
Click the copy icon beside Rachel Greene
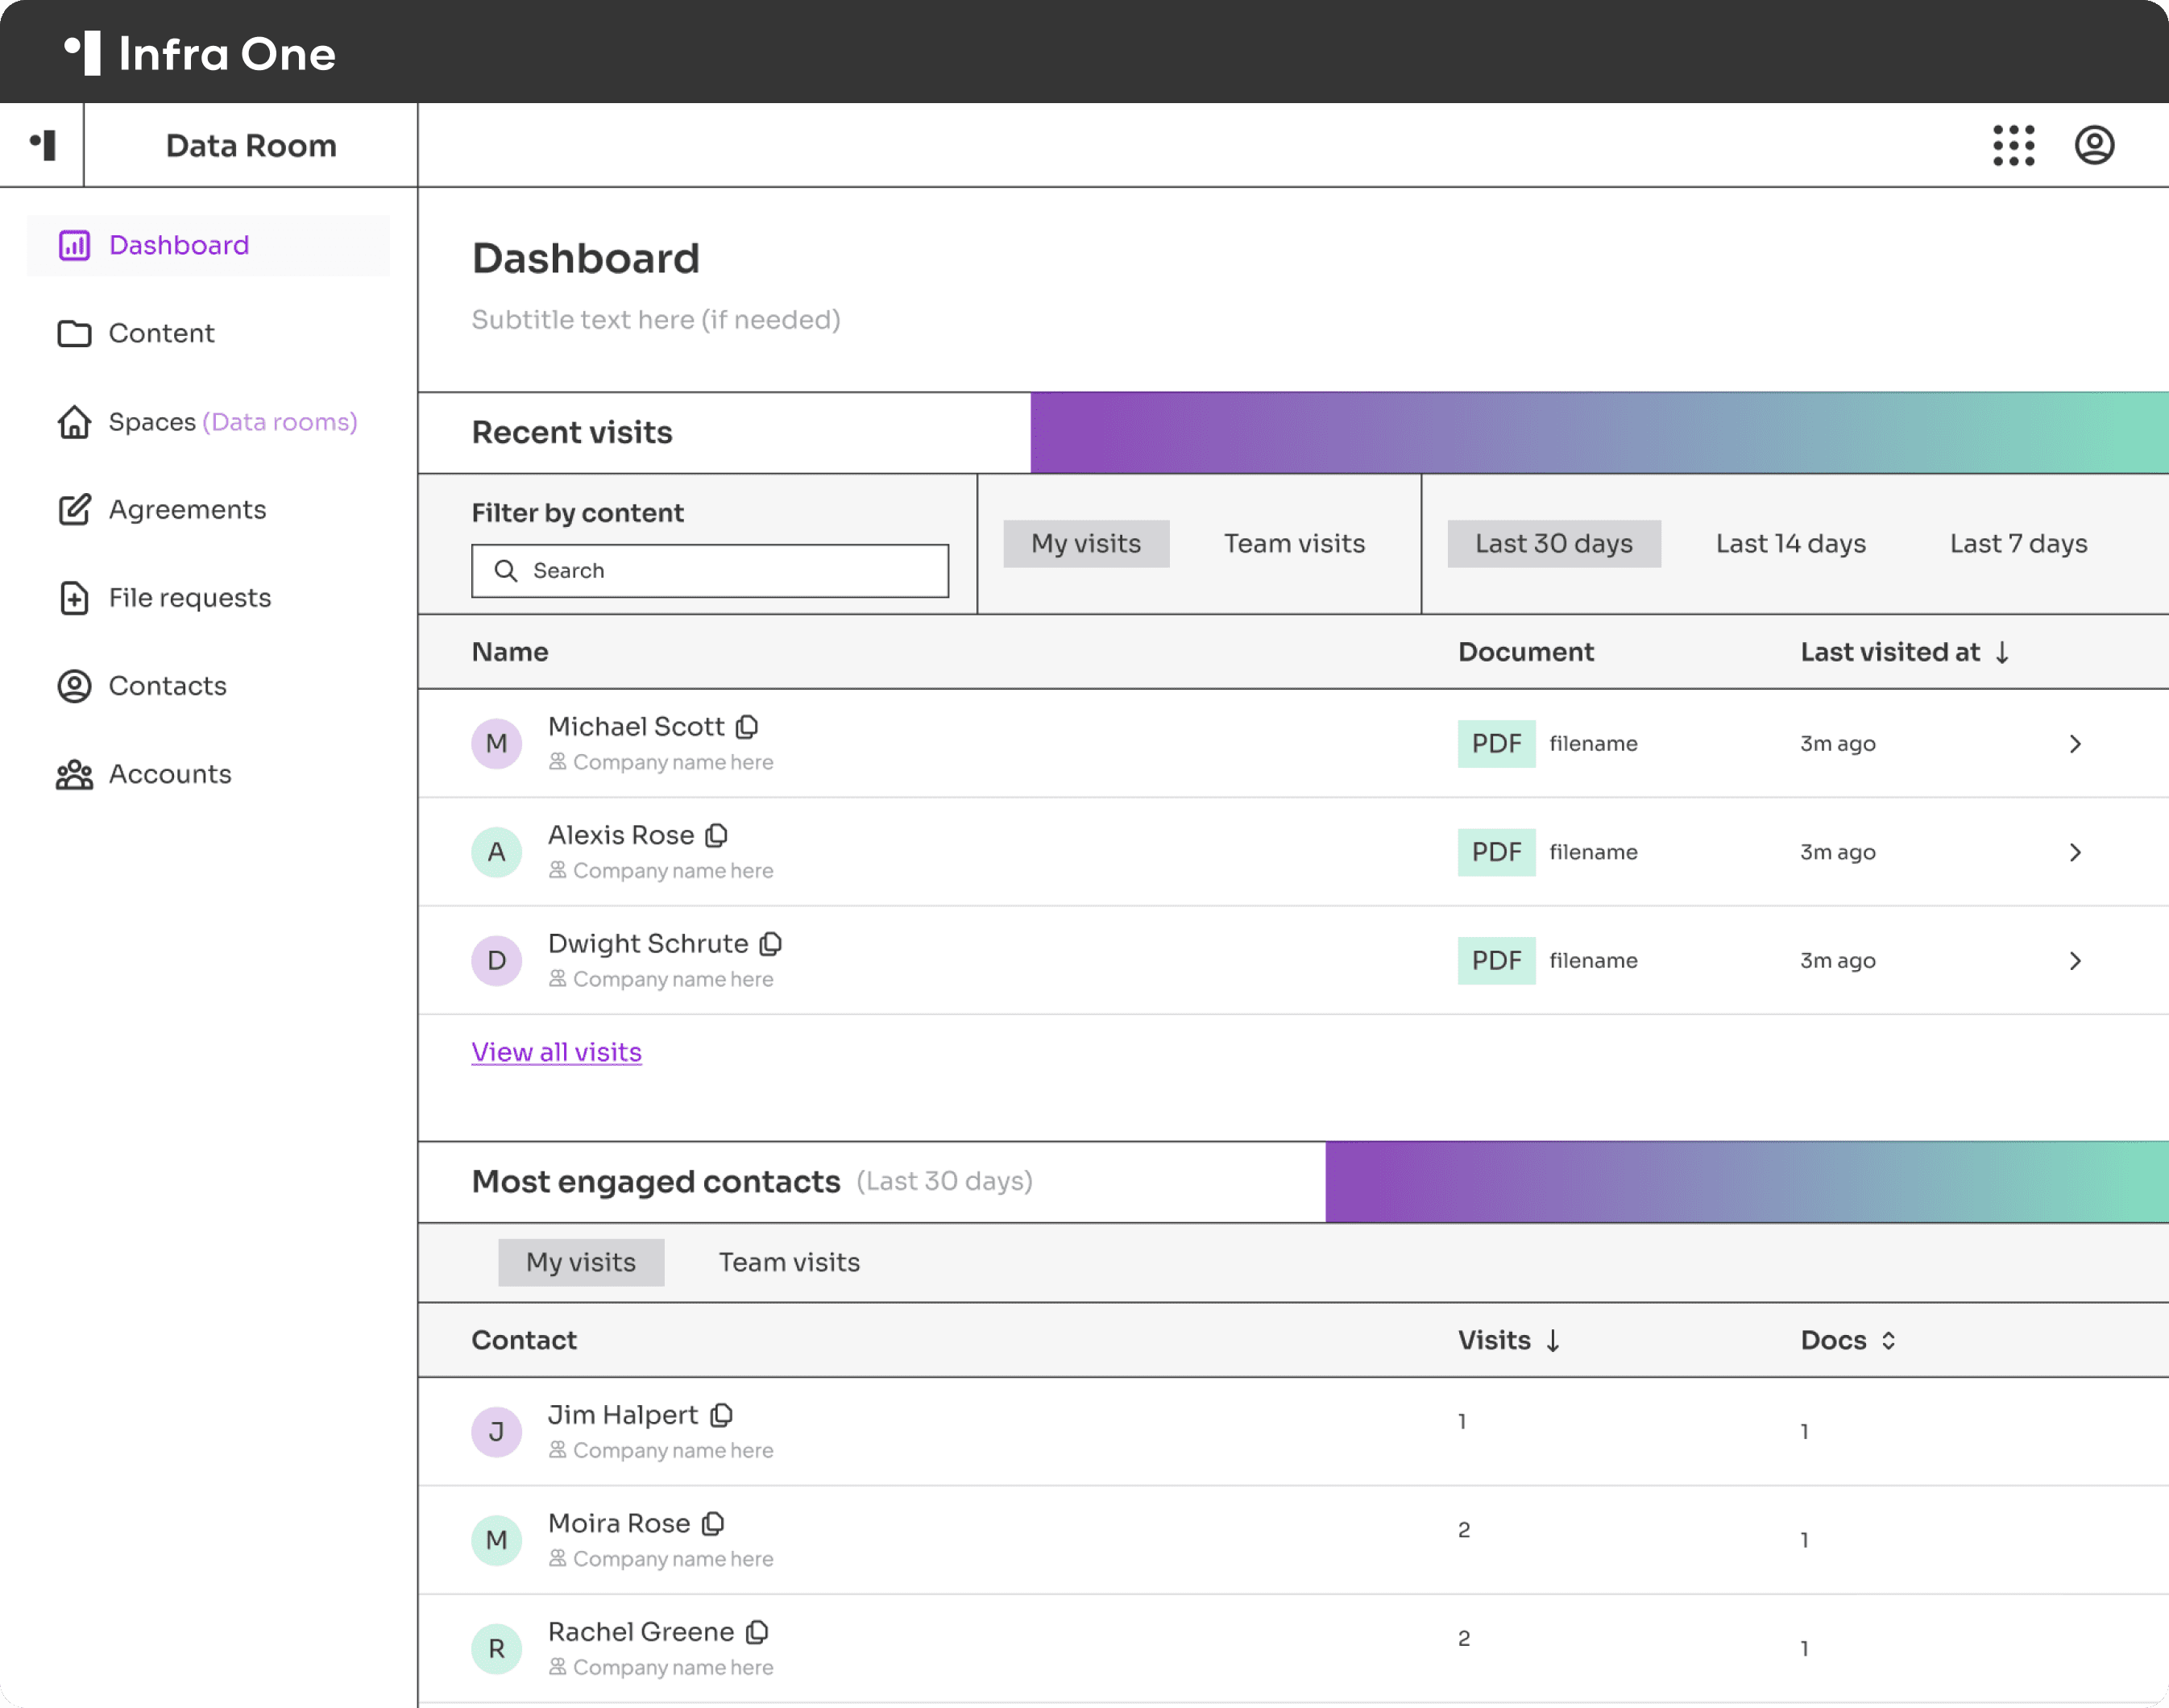click(758, 1632)
